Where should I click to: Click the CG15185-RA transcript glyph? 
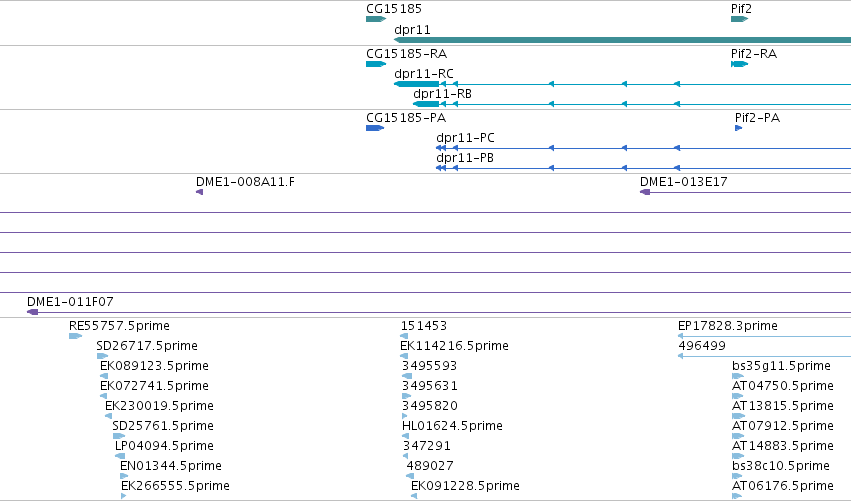376,64
